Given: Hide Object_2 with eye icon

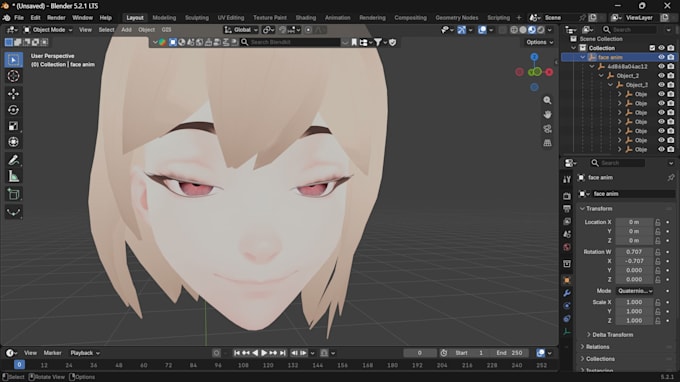Looking at the screenshot, I should [661, 75].
